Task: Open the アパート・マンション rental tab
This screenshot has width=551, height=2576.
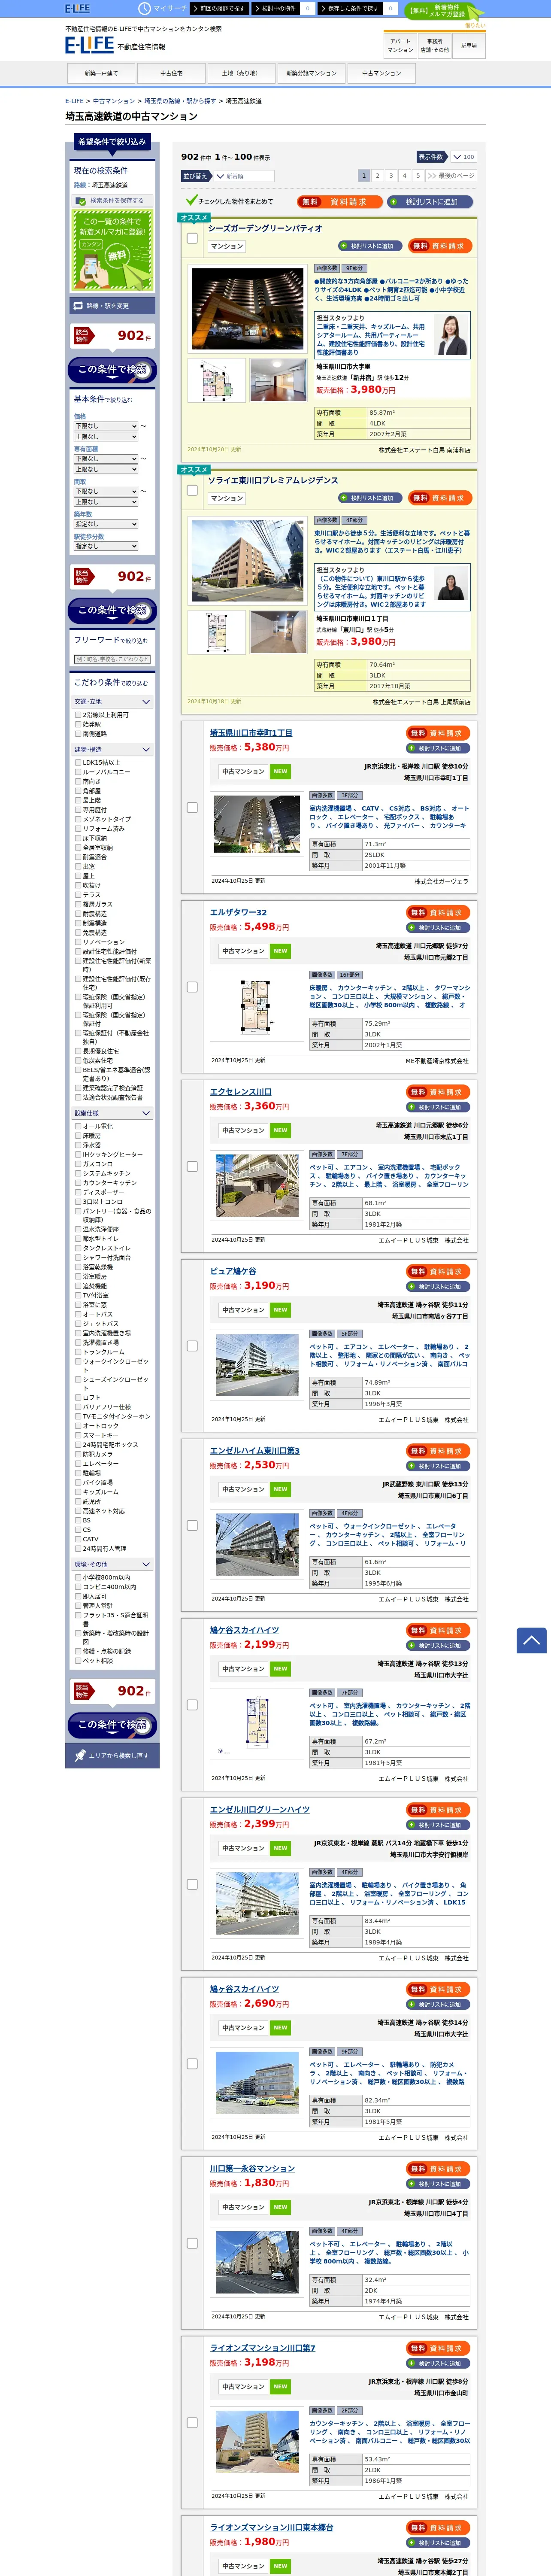Action: point(400,46)
